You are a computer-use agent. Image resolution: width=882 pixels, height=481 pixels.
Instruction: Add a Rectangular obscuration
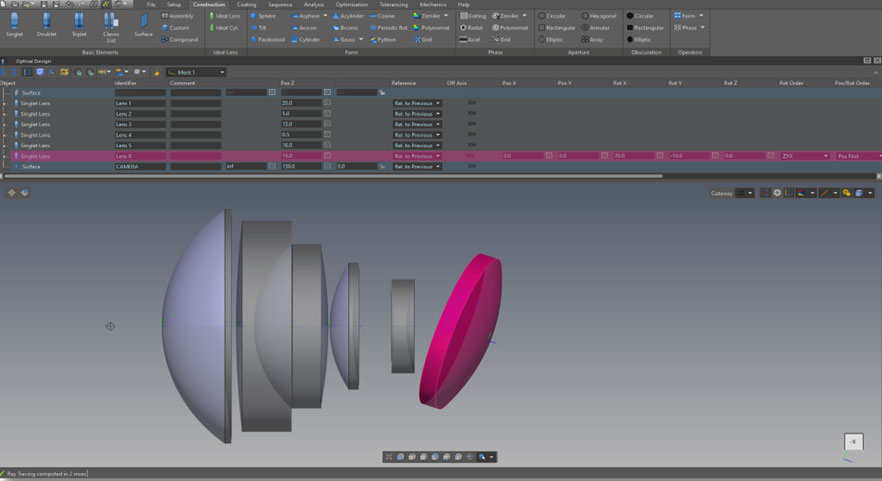click(x=645, y=28)
